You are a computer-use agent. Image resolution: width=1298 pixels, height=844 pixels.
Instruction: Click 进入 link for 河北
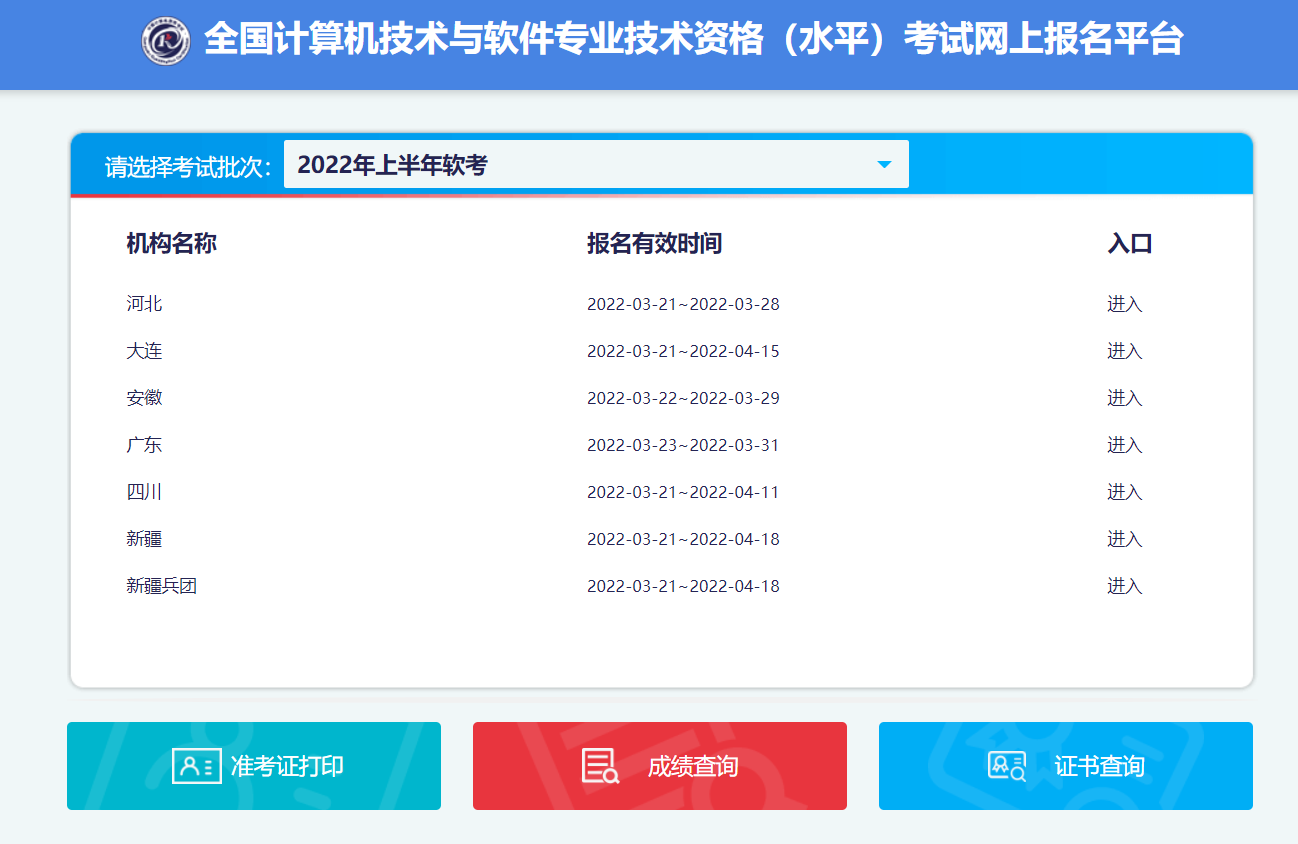pos(1124,304)
